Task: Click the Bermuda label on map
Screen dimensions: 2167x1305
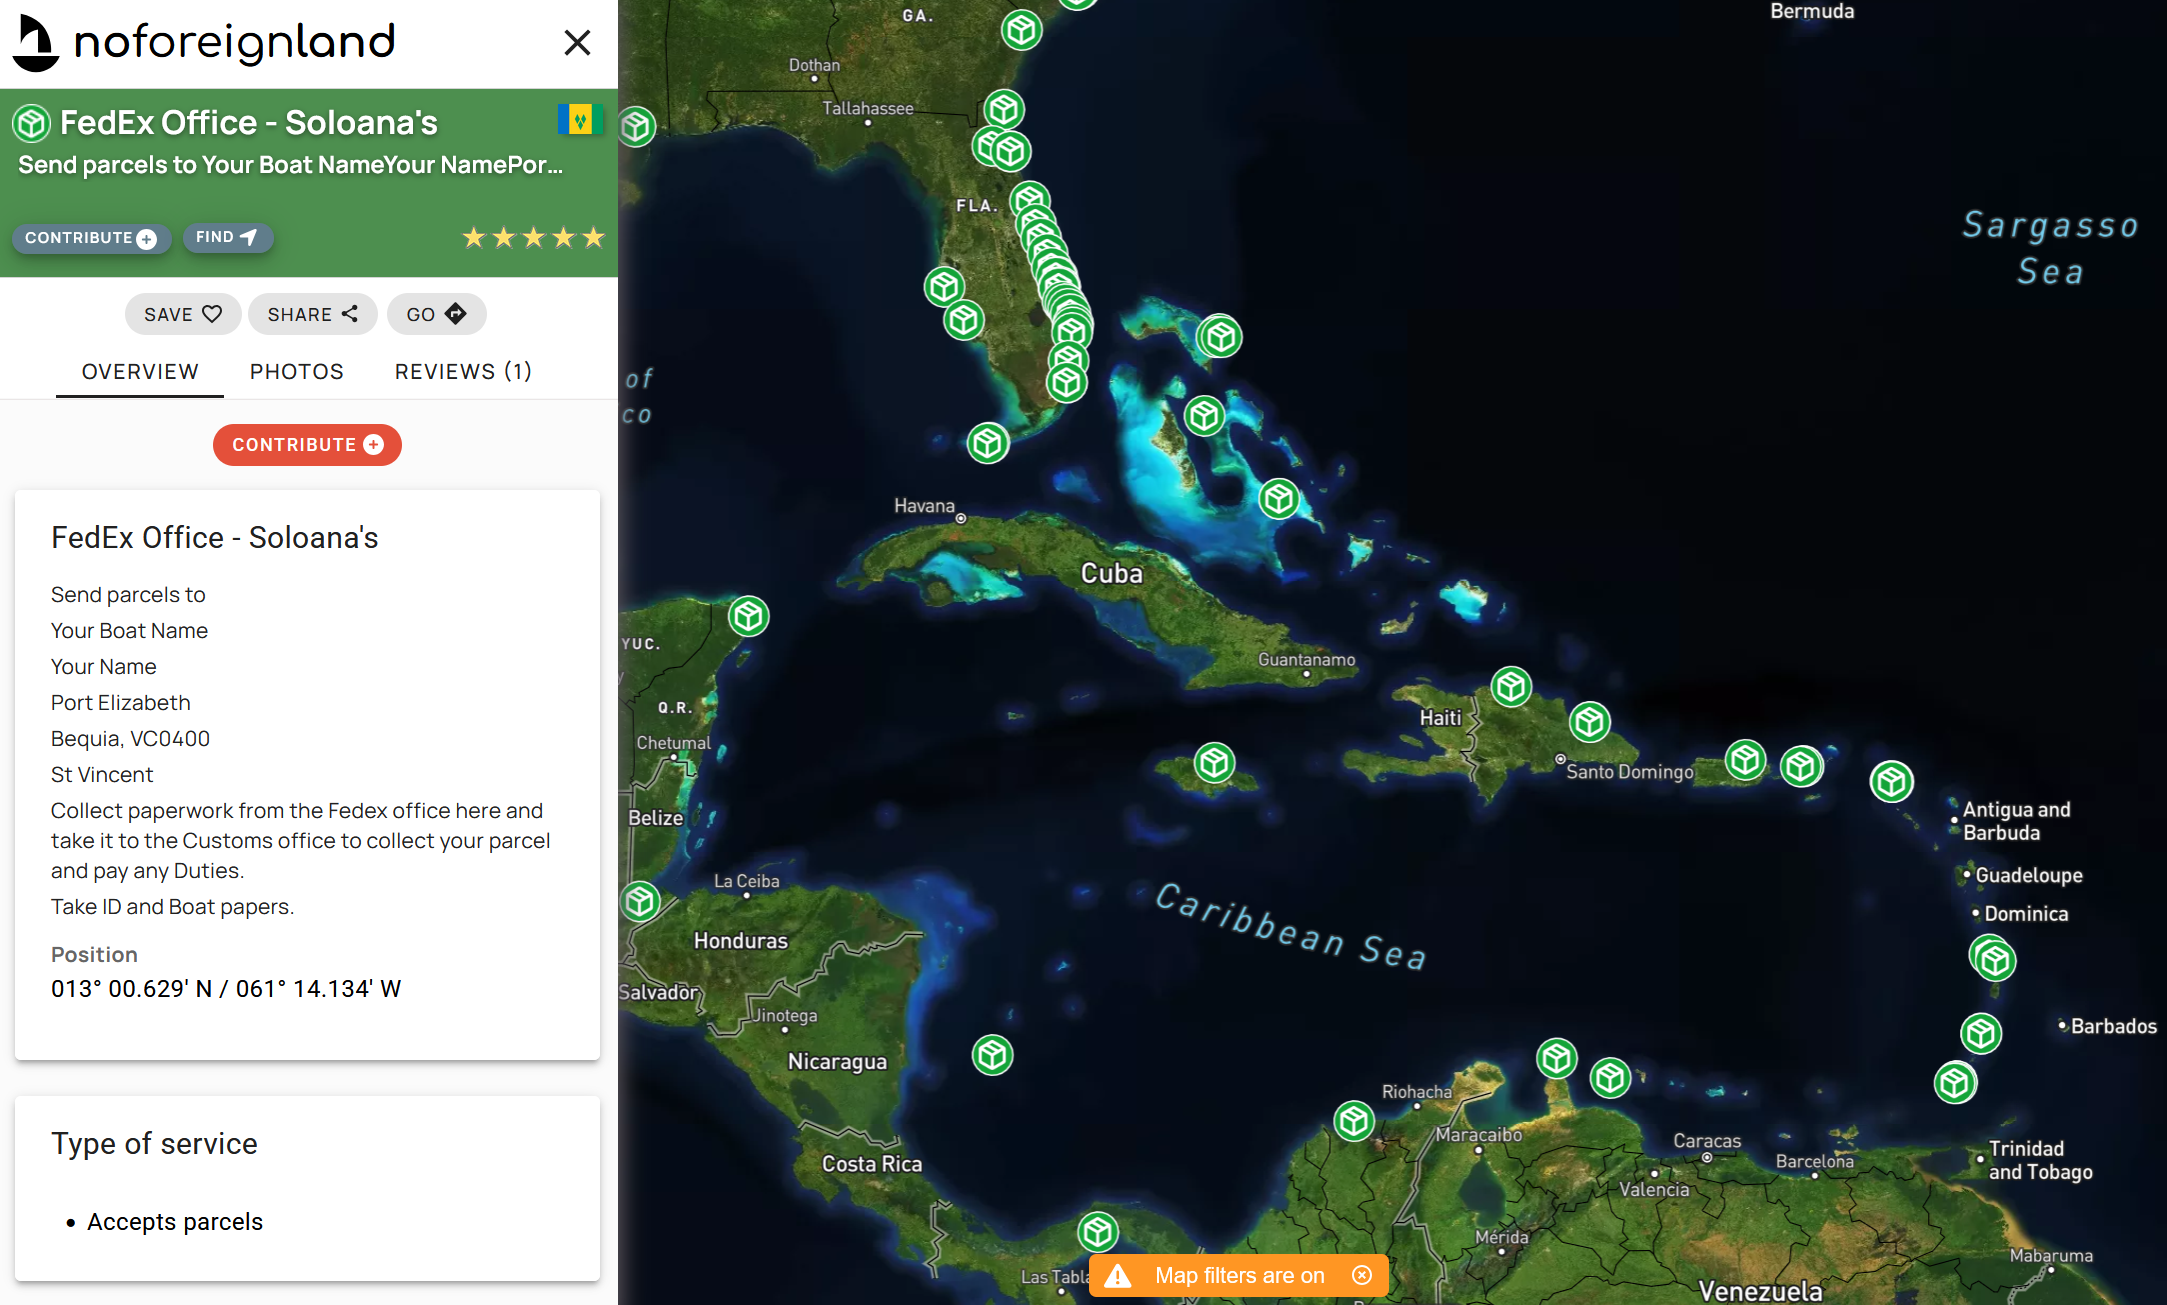Action: point(1812,11)
